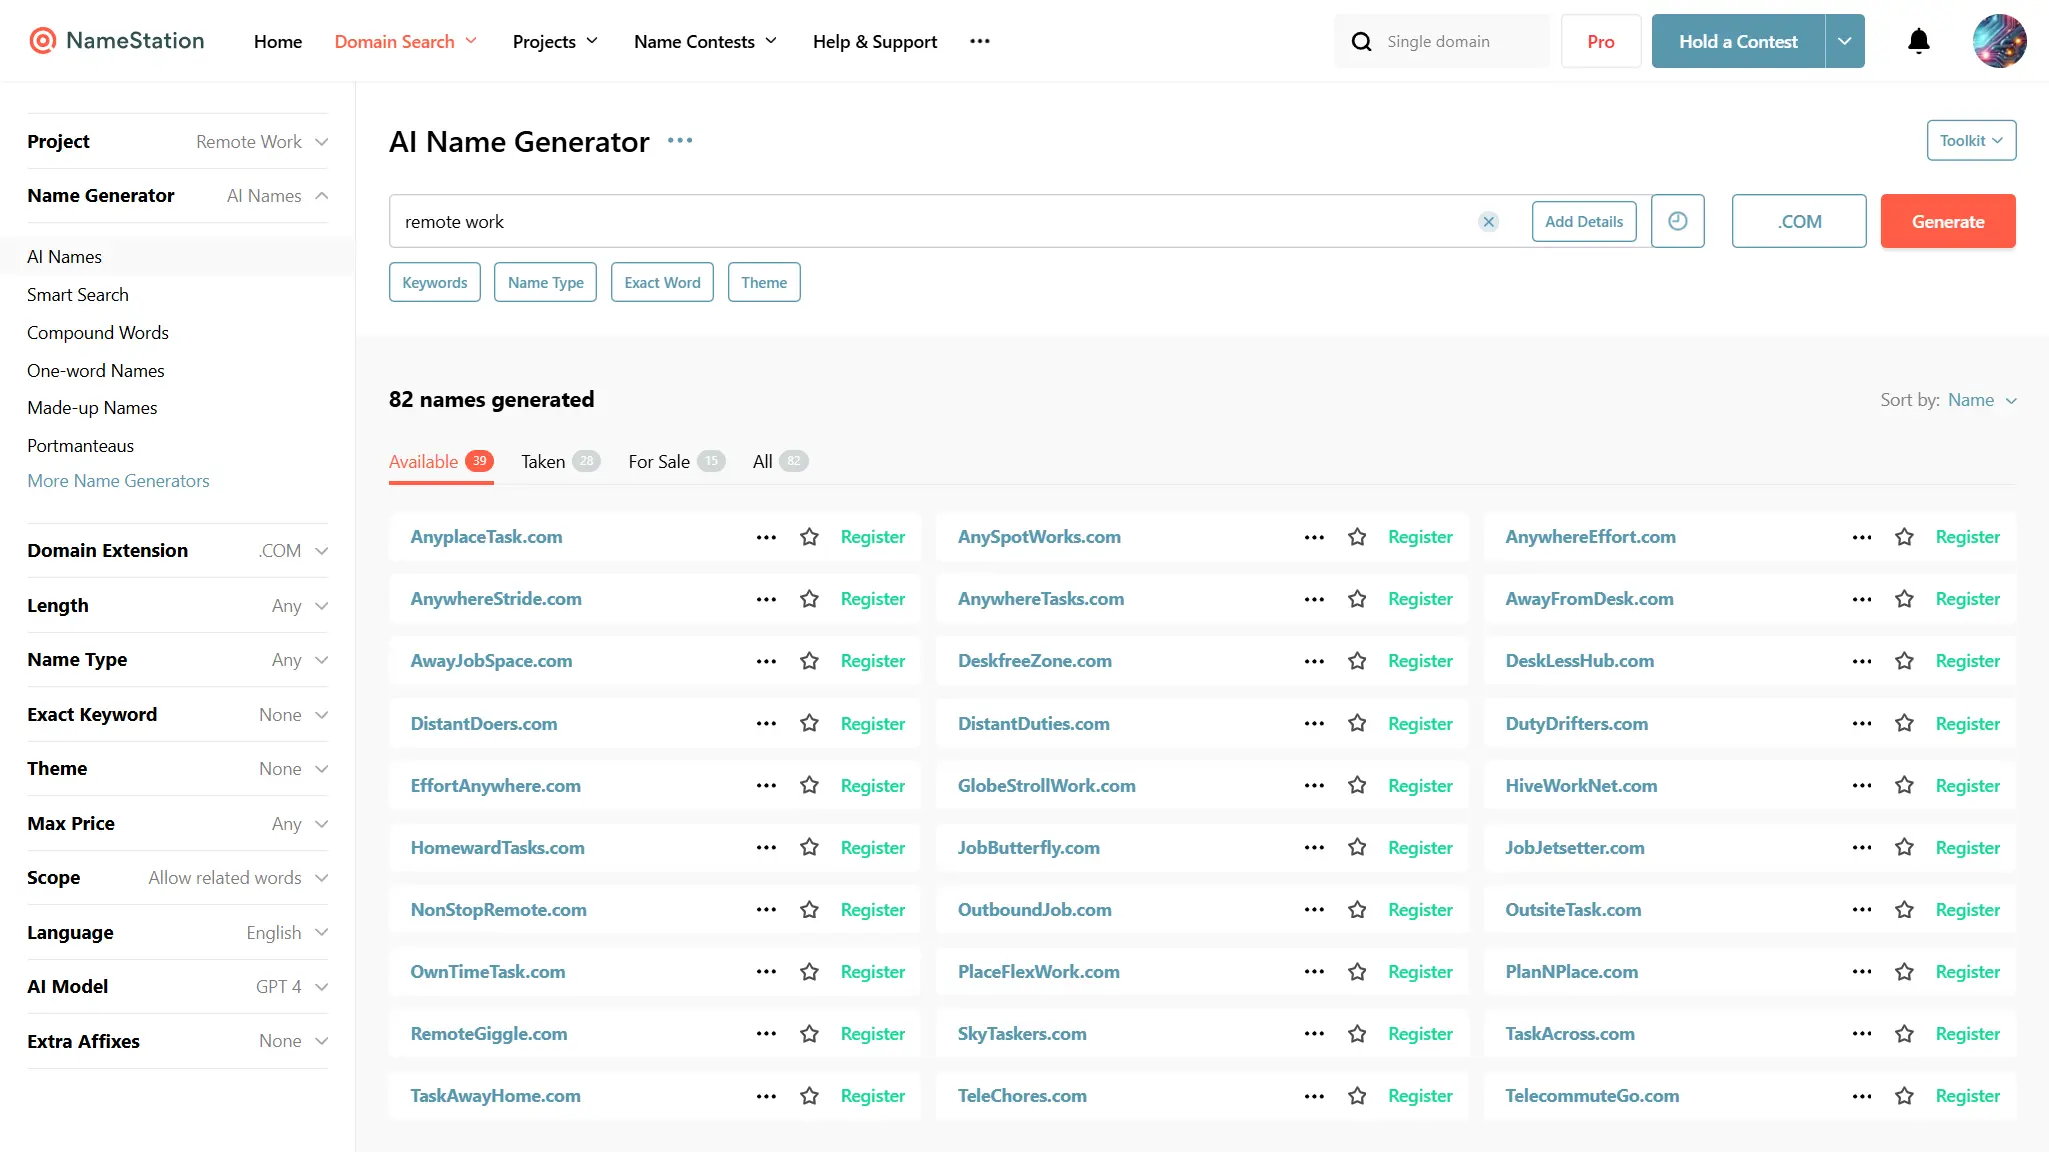Open more options for DistantDoers.com
Screen dimensions: 2049x1152
click(766, 724)
